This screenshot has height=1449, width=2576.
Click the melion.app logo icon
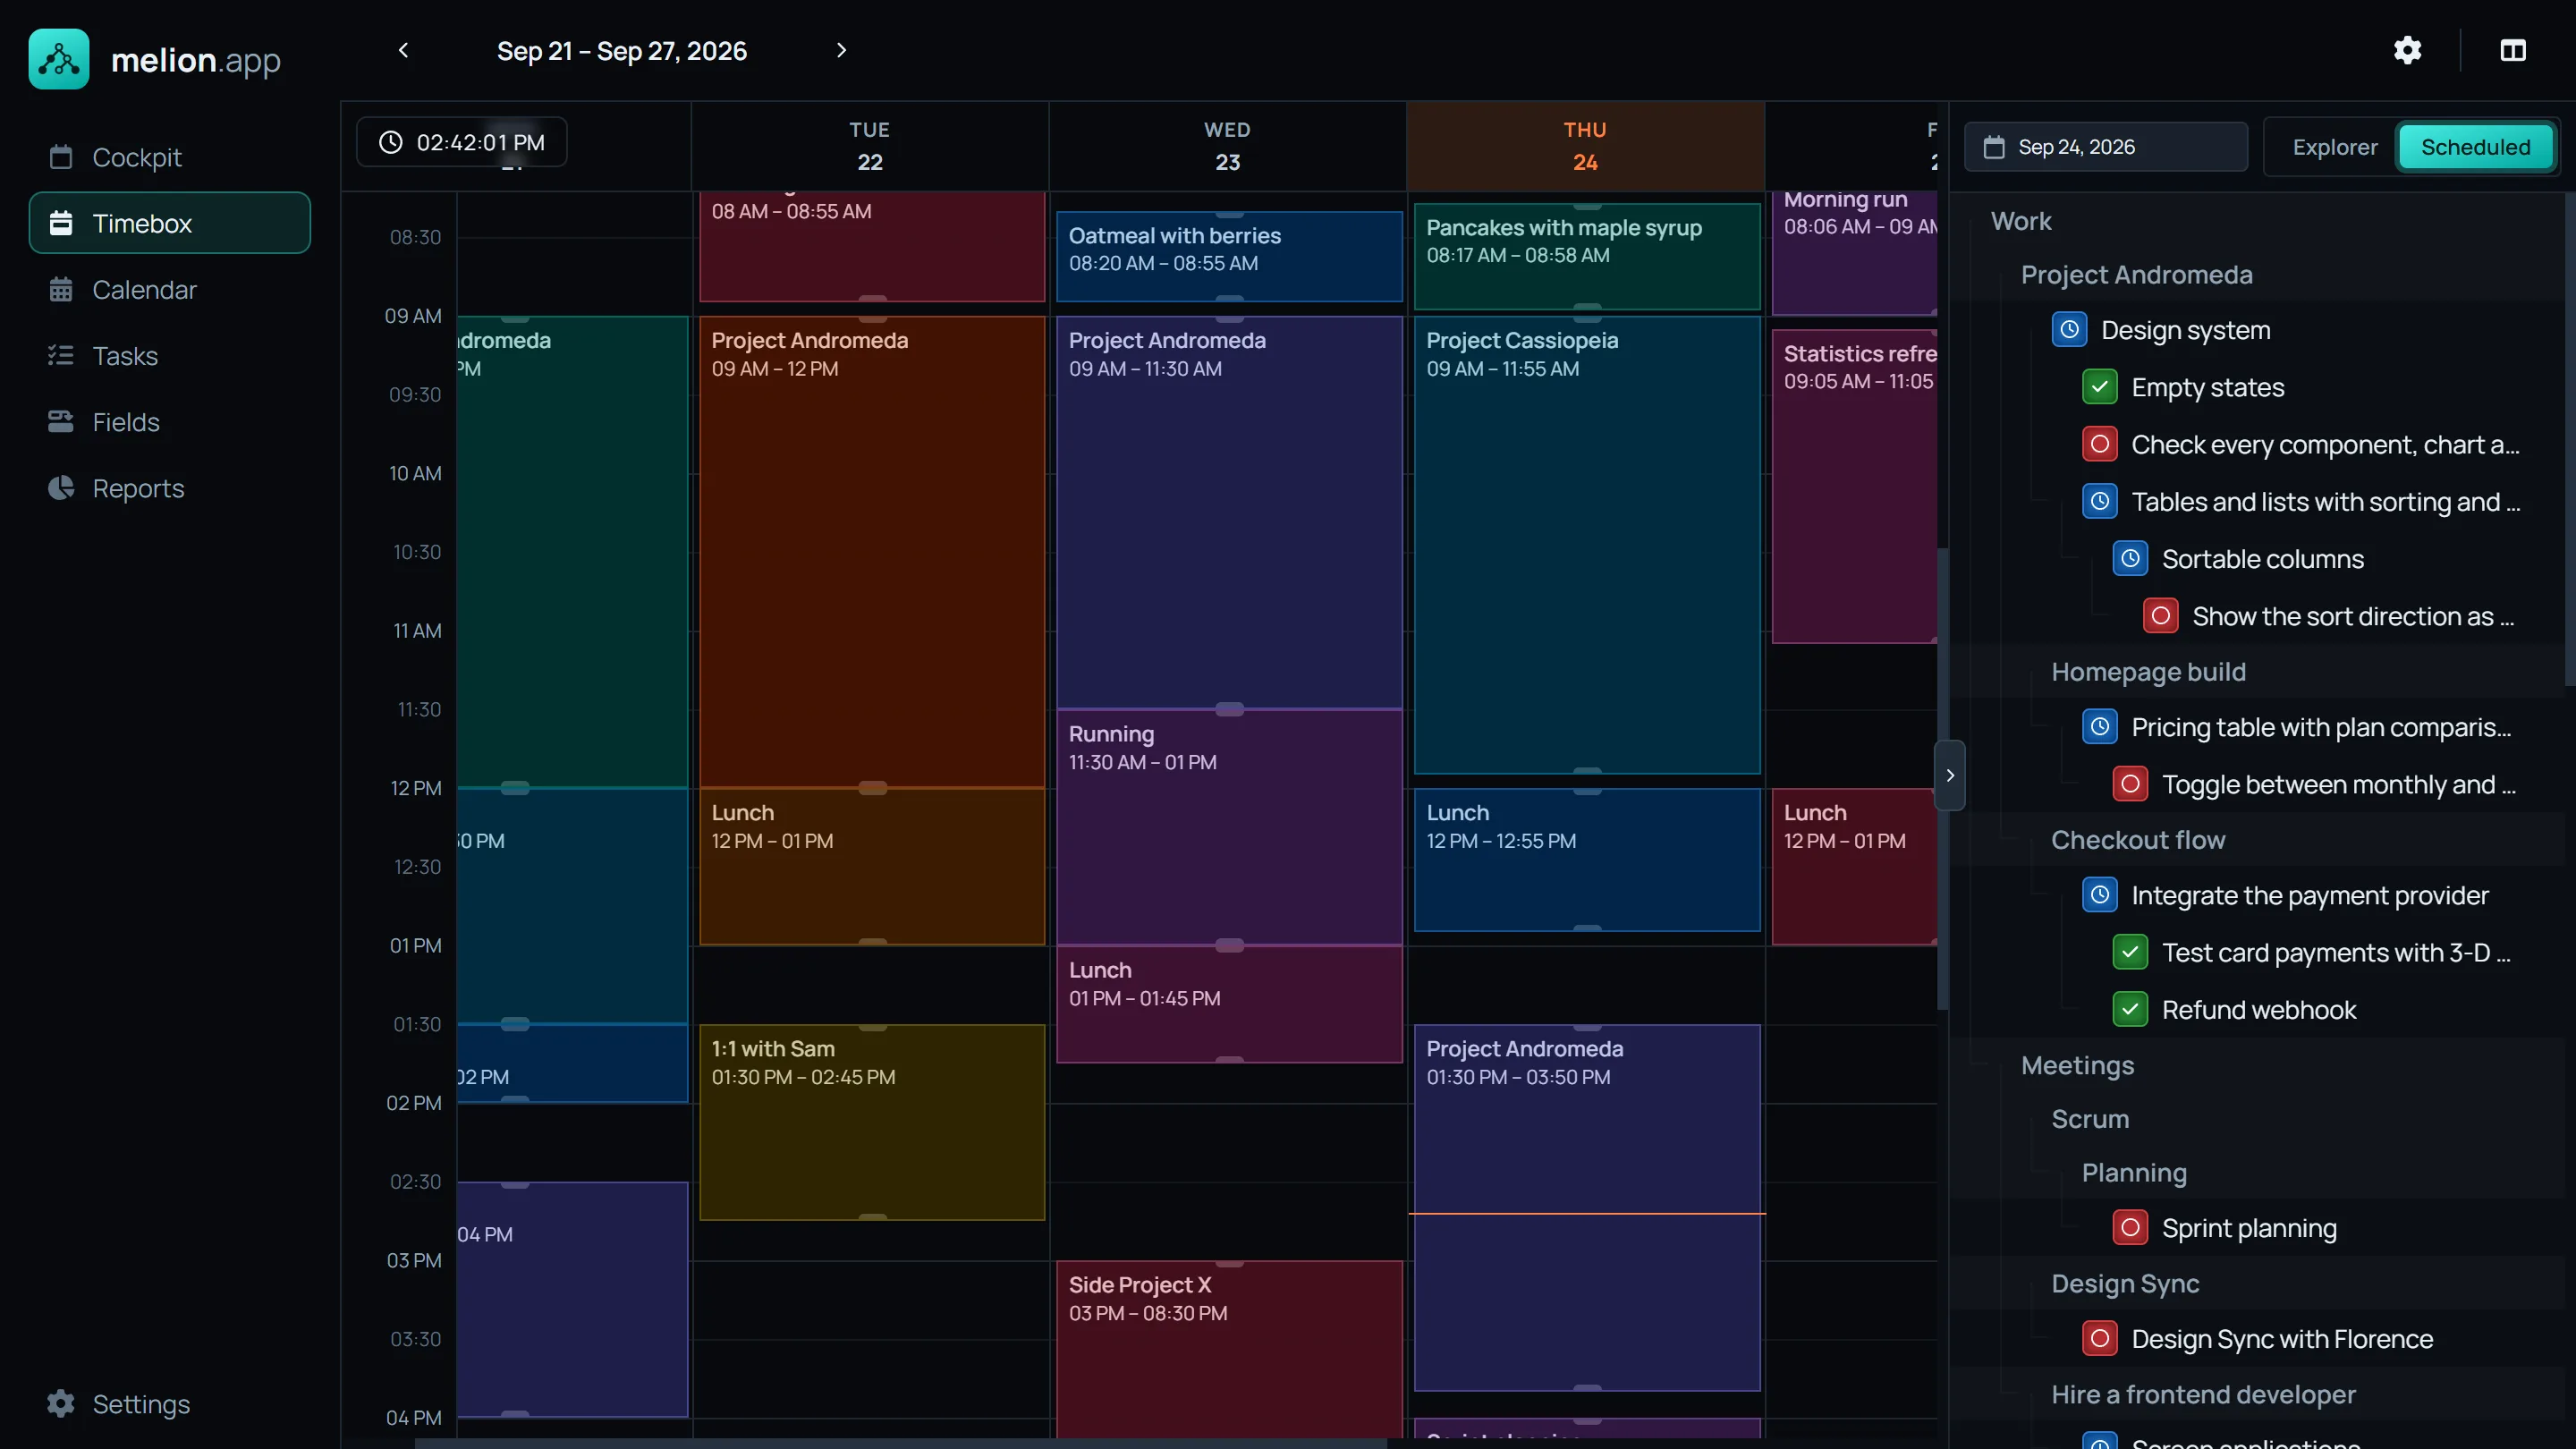click(59, 59)
